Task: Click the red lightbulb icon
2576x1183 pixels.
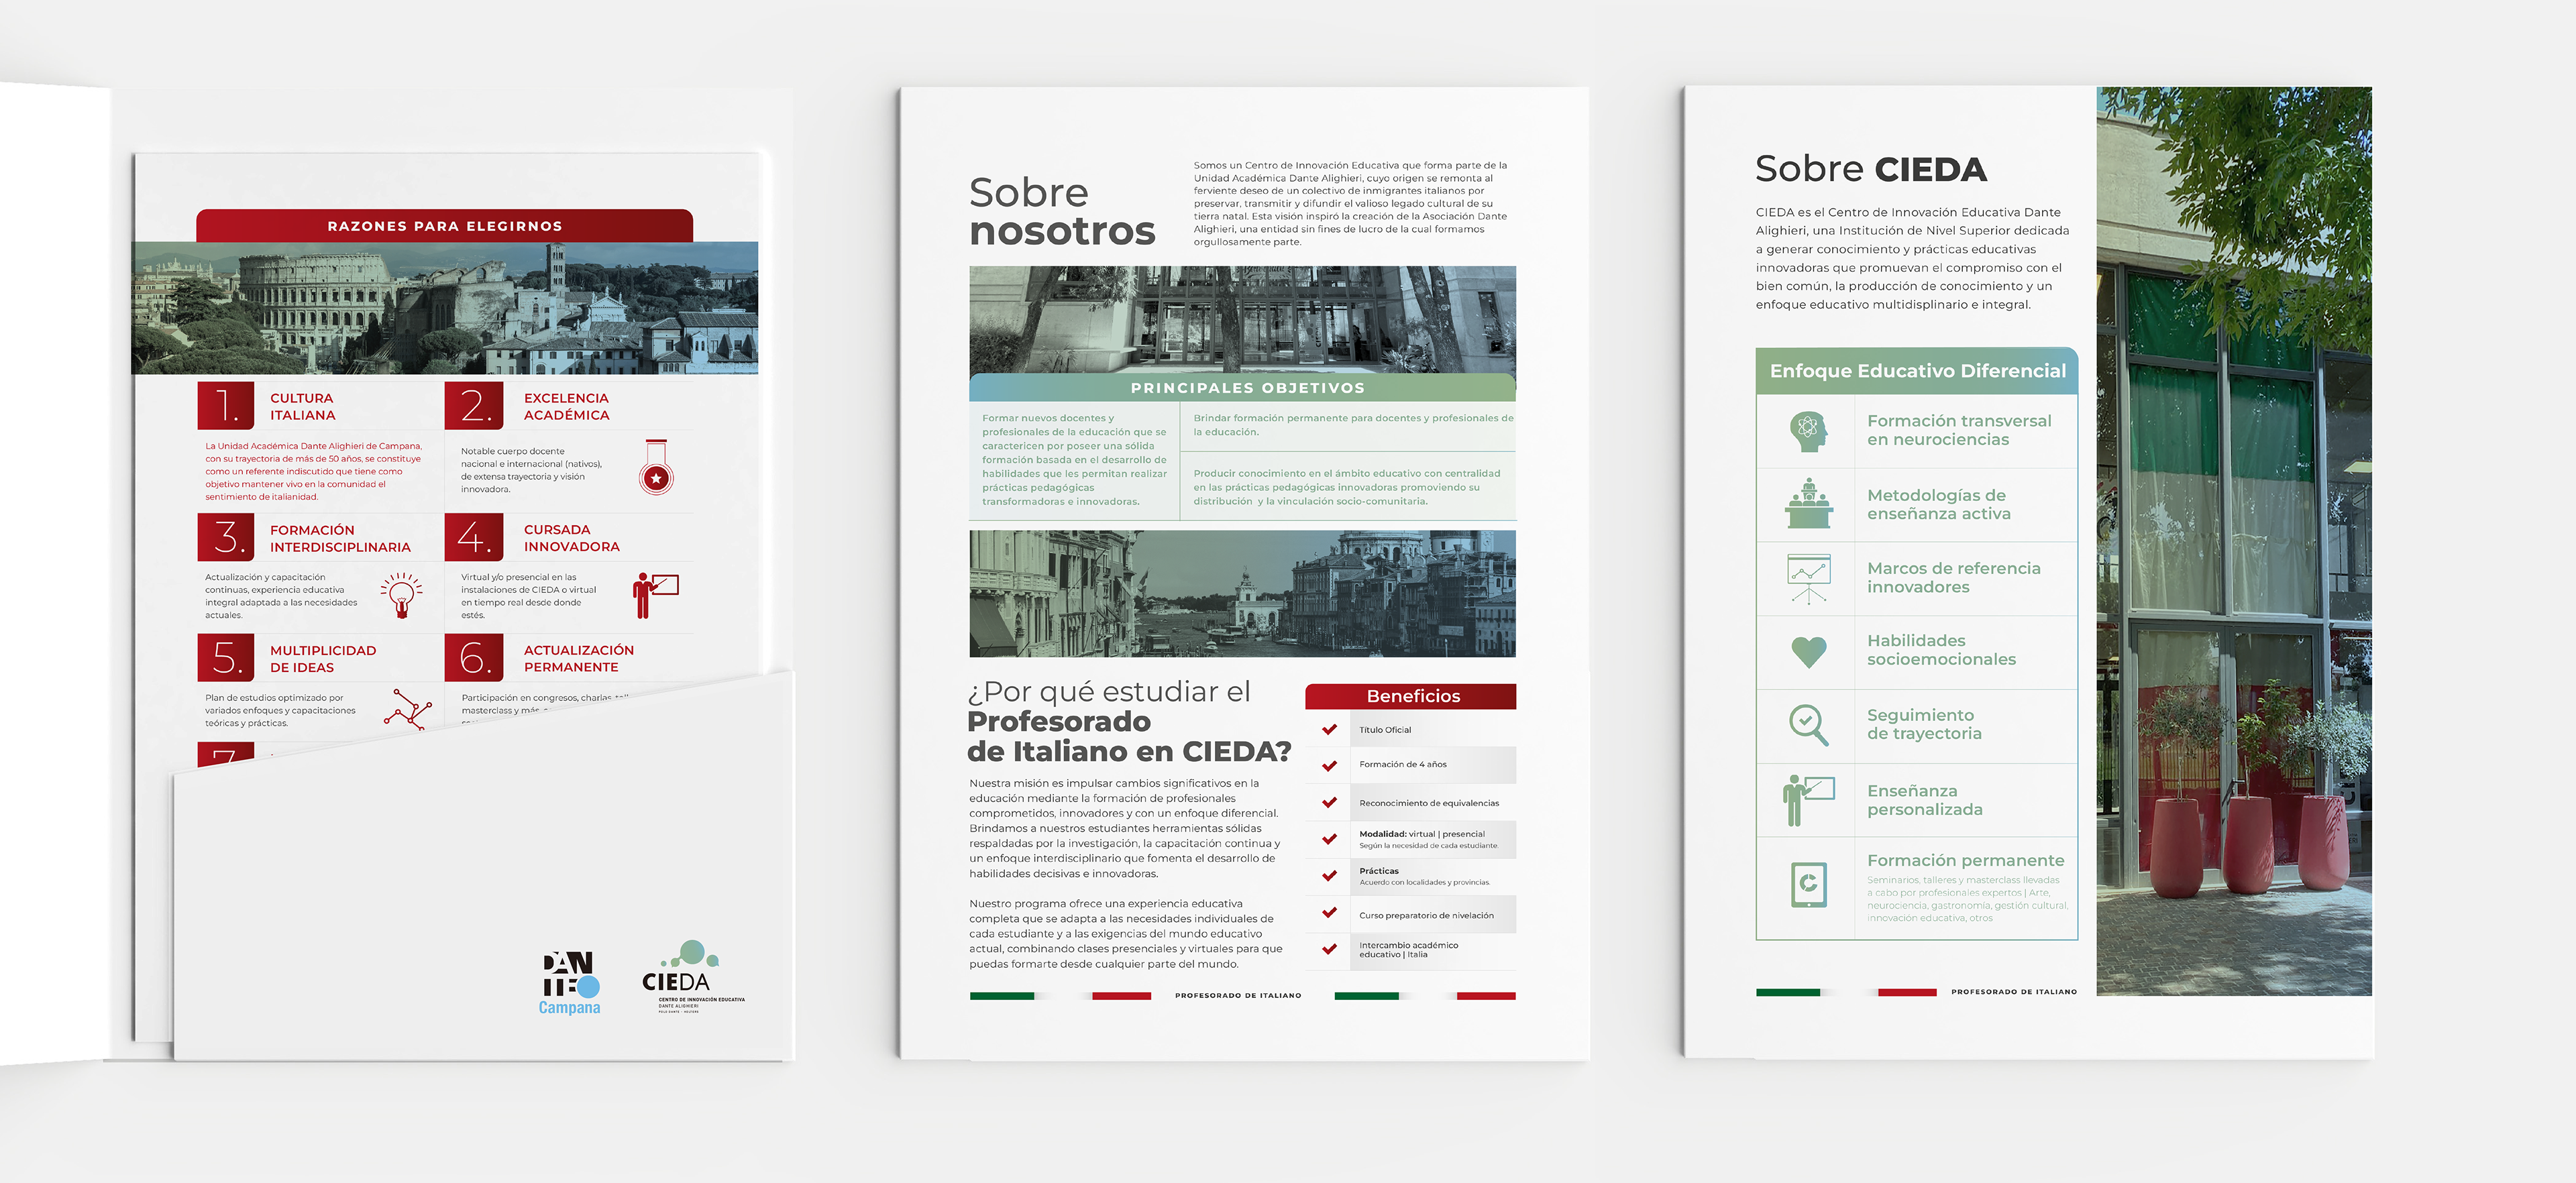Action: point(401,595)
